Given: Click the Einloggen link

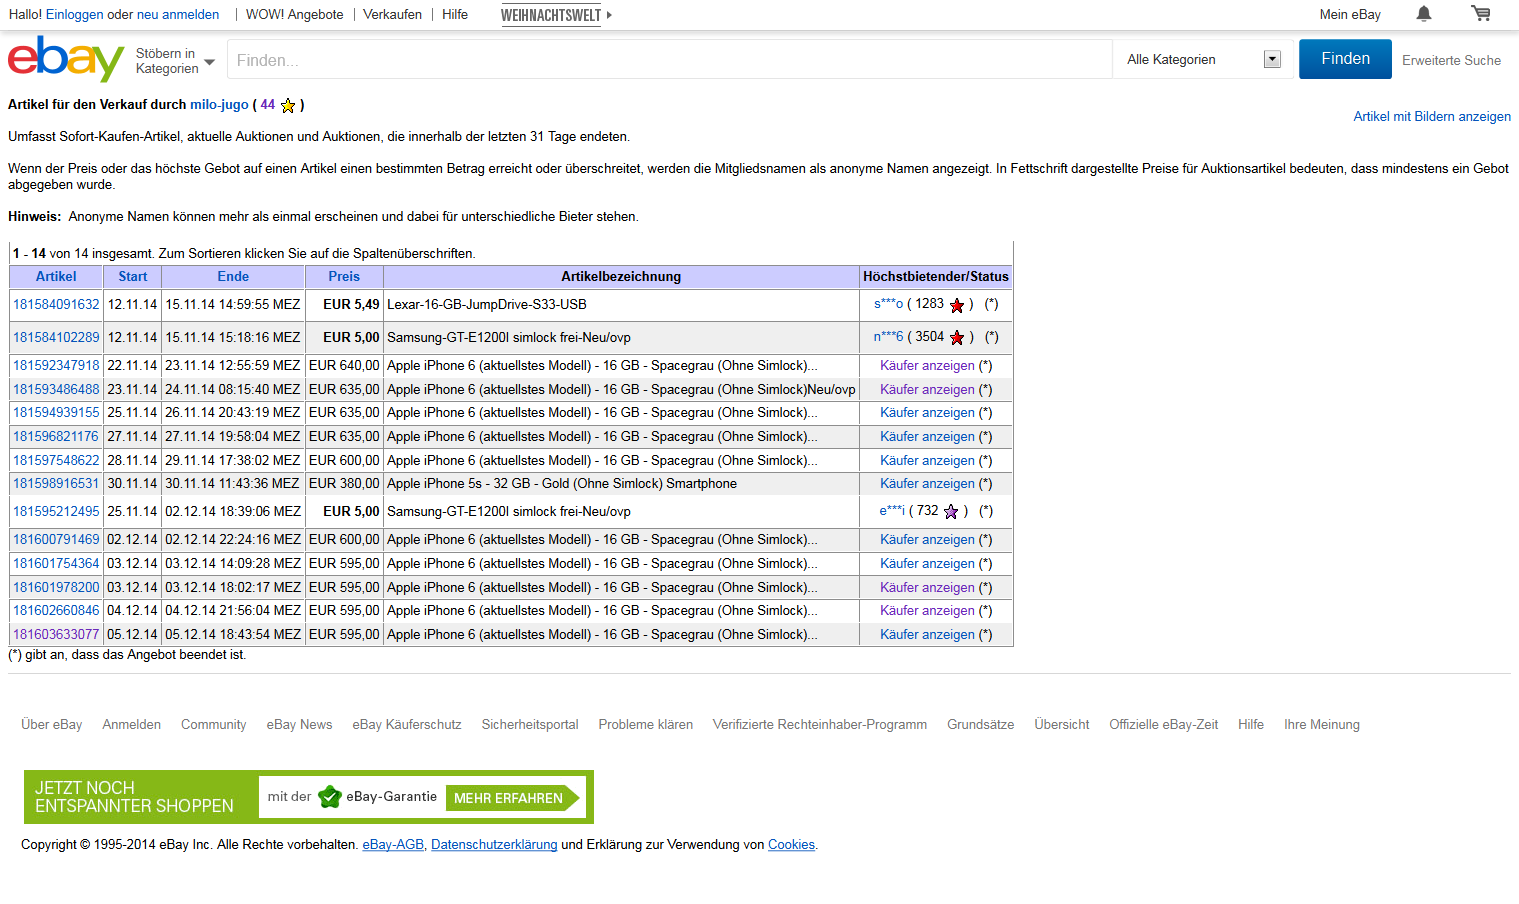Looking at the screenshot, I should 75,14.
